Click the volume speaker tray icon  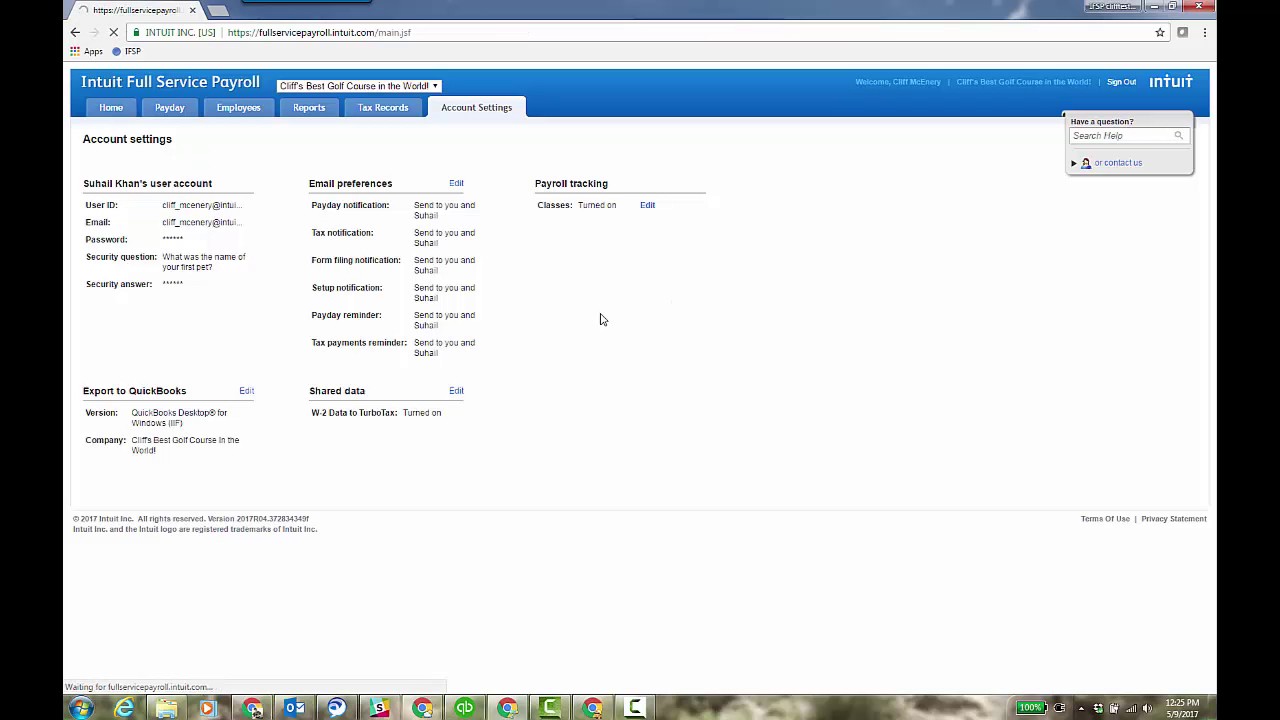1147,709
